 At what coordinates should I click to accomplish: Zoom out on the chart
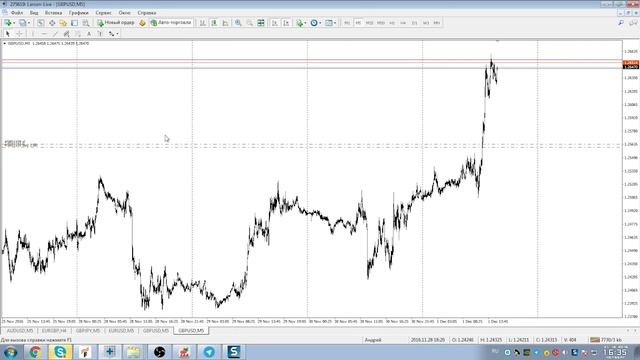point(249,23)
